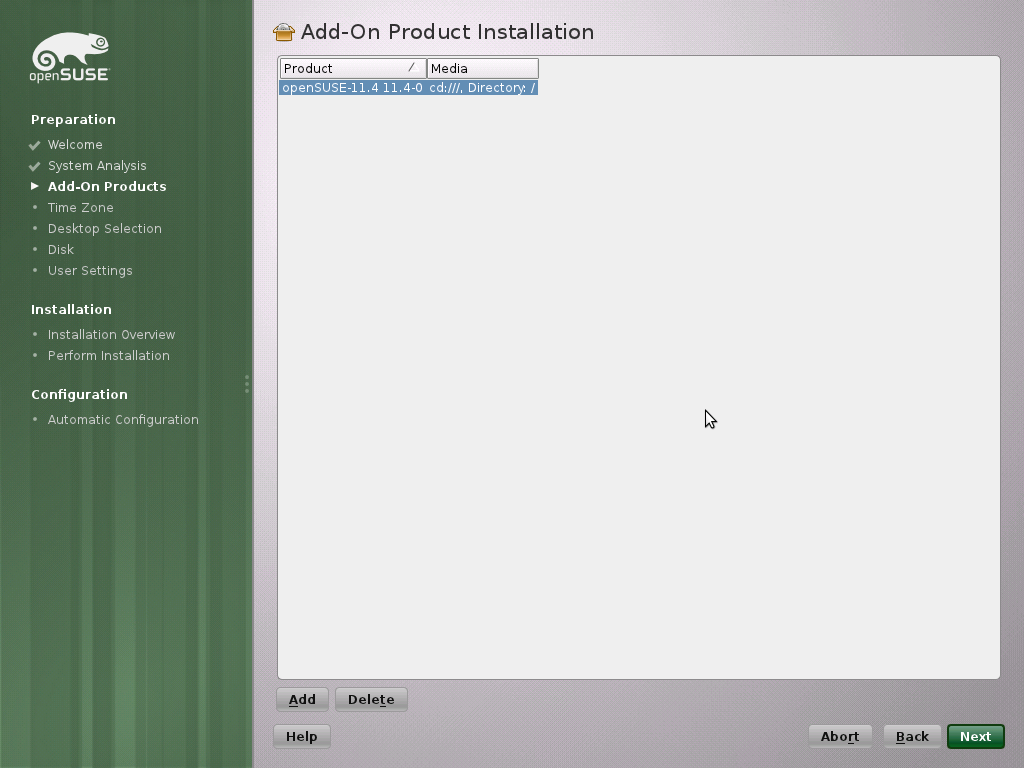Click the checkmark icon beside System Analysis
Viewport: 1024px width, 768px height.
click(x=35, y=166)
